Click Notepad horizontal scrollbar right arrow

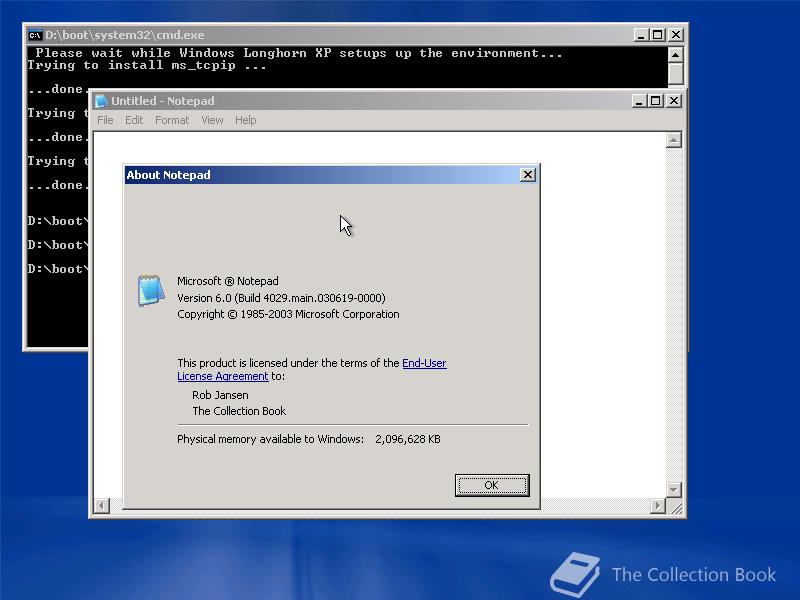click(x=658, y=506)
